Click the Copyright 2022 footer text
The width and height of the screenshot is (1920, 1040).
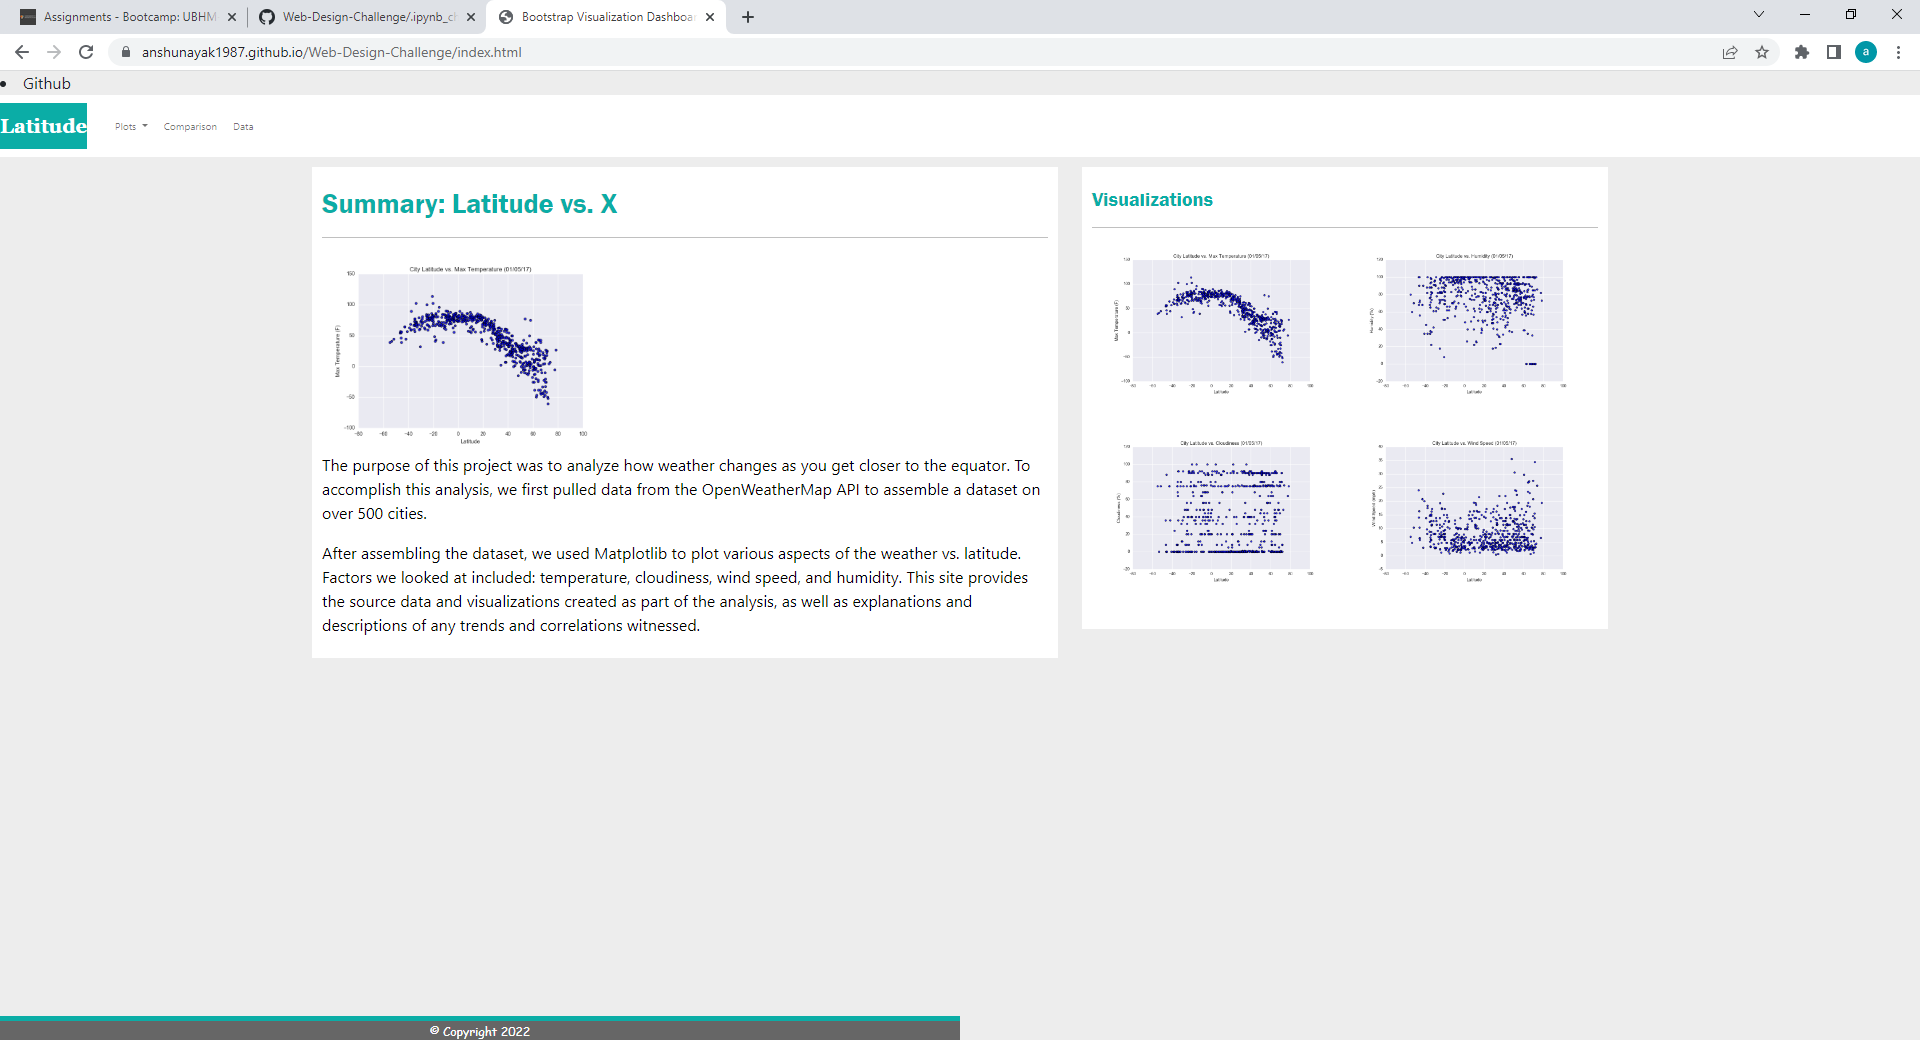coord(480,1031)
